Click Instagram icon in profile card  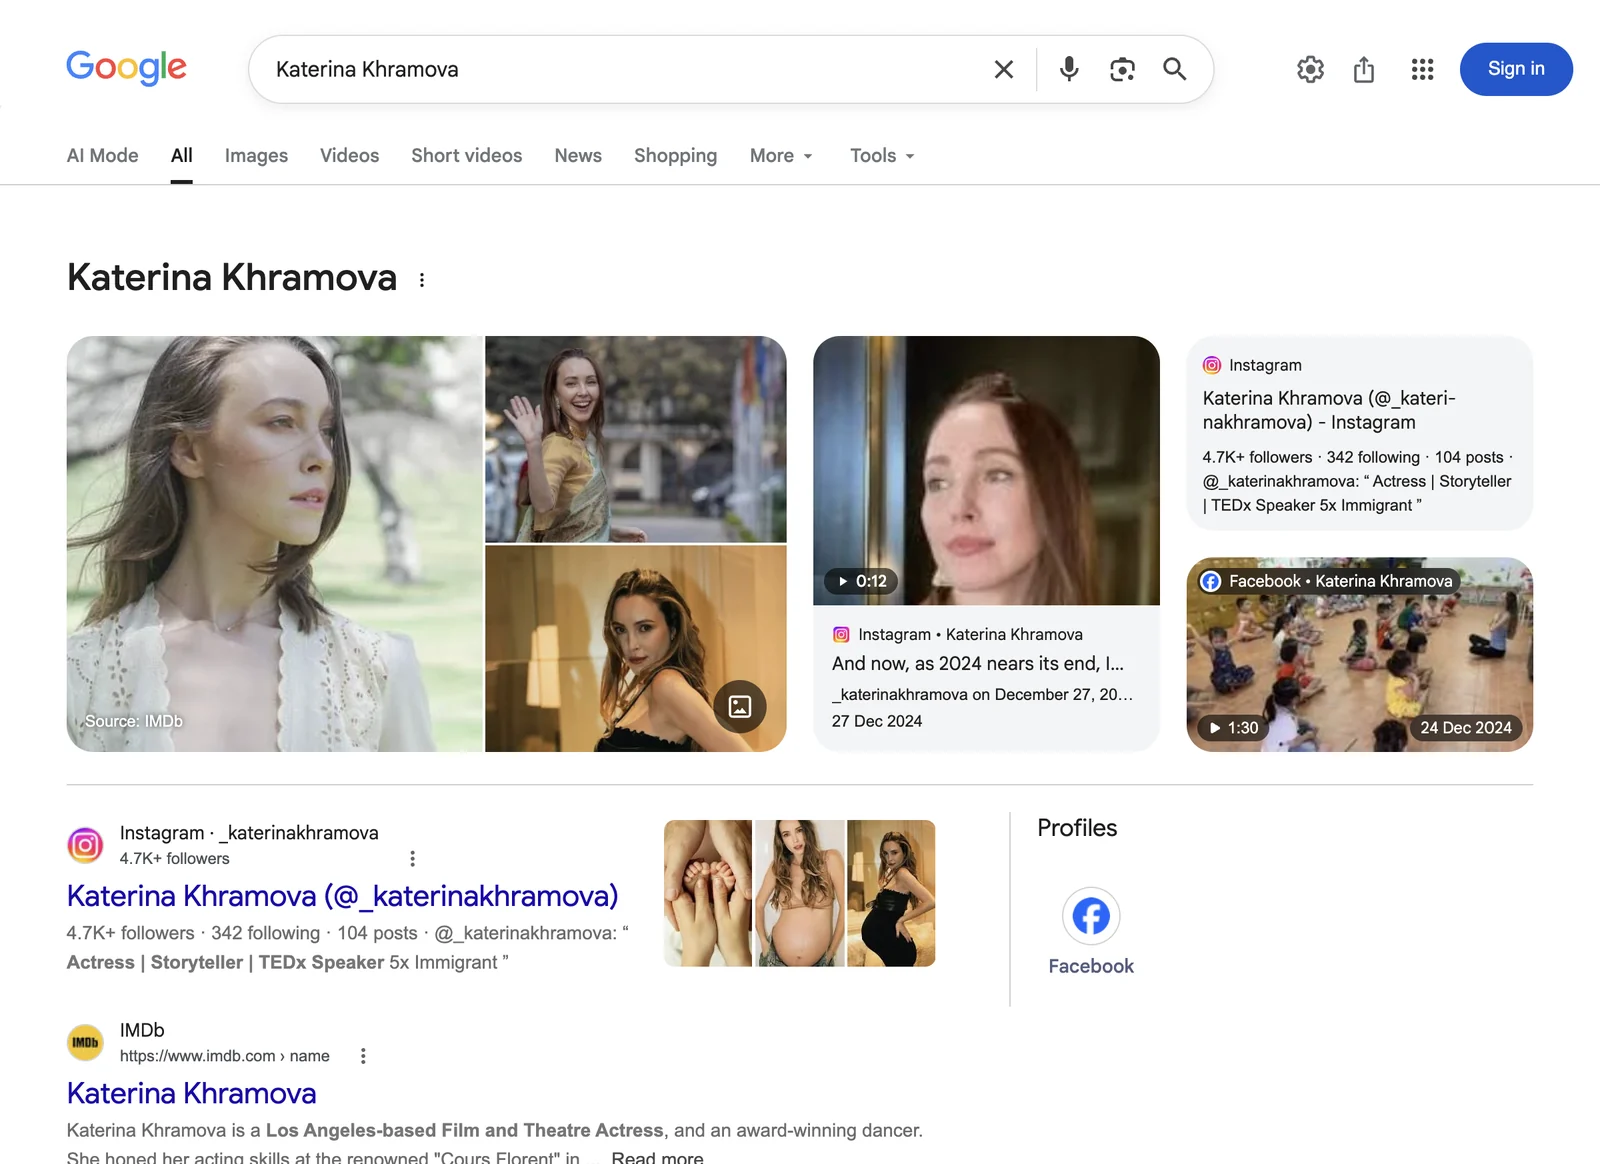coord(1212,365)
